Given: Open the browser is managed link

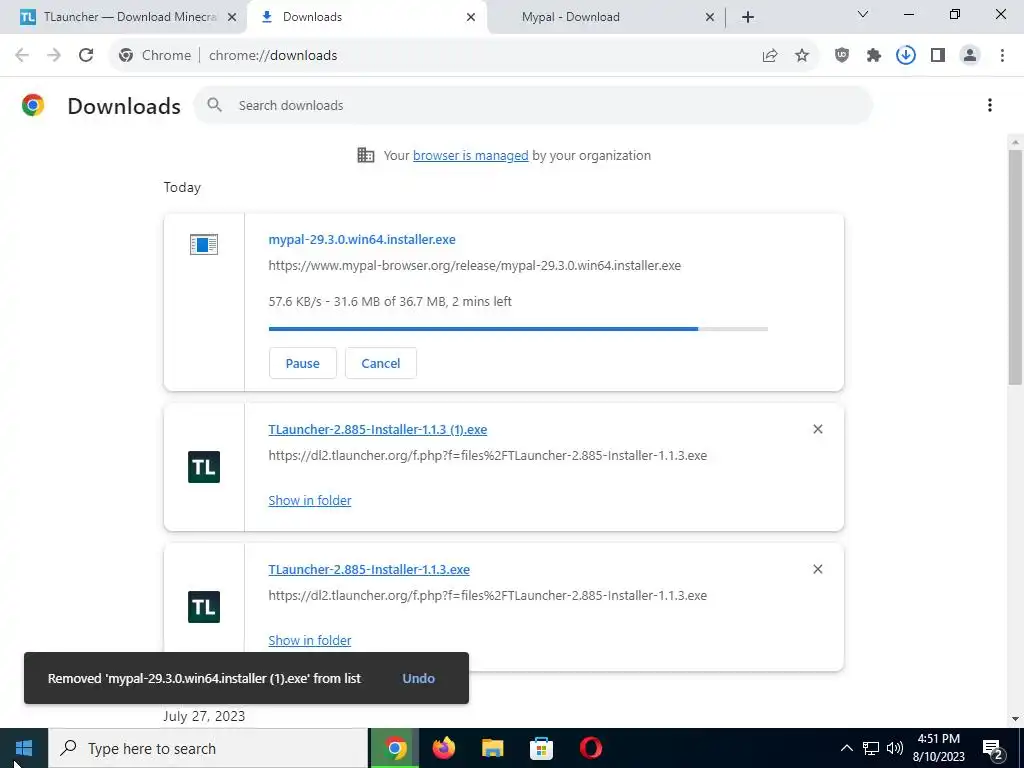Looking at the screenshot, I should click(470, 155).
